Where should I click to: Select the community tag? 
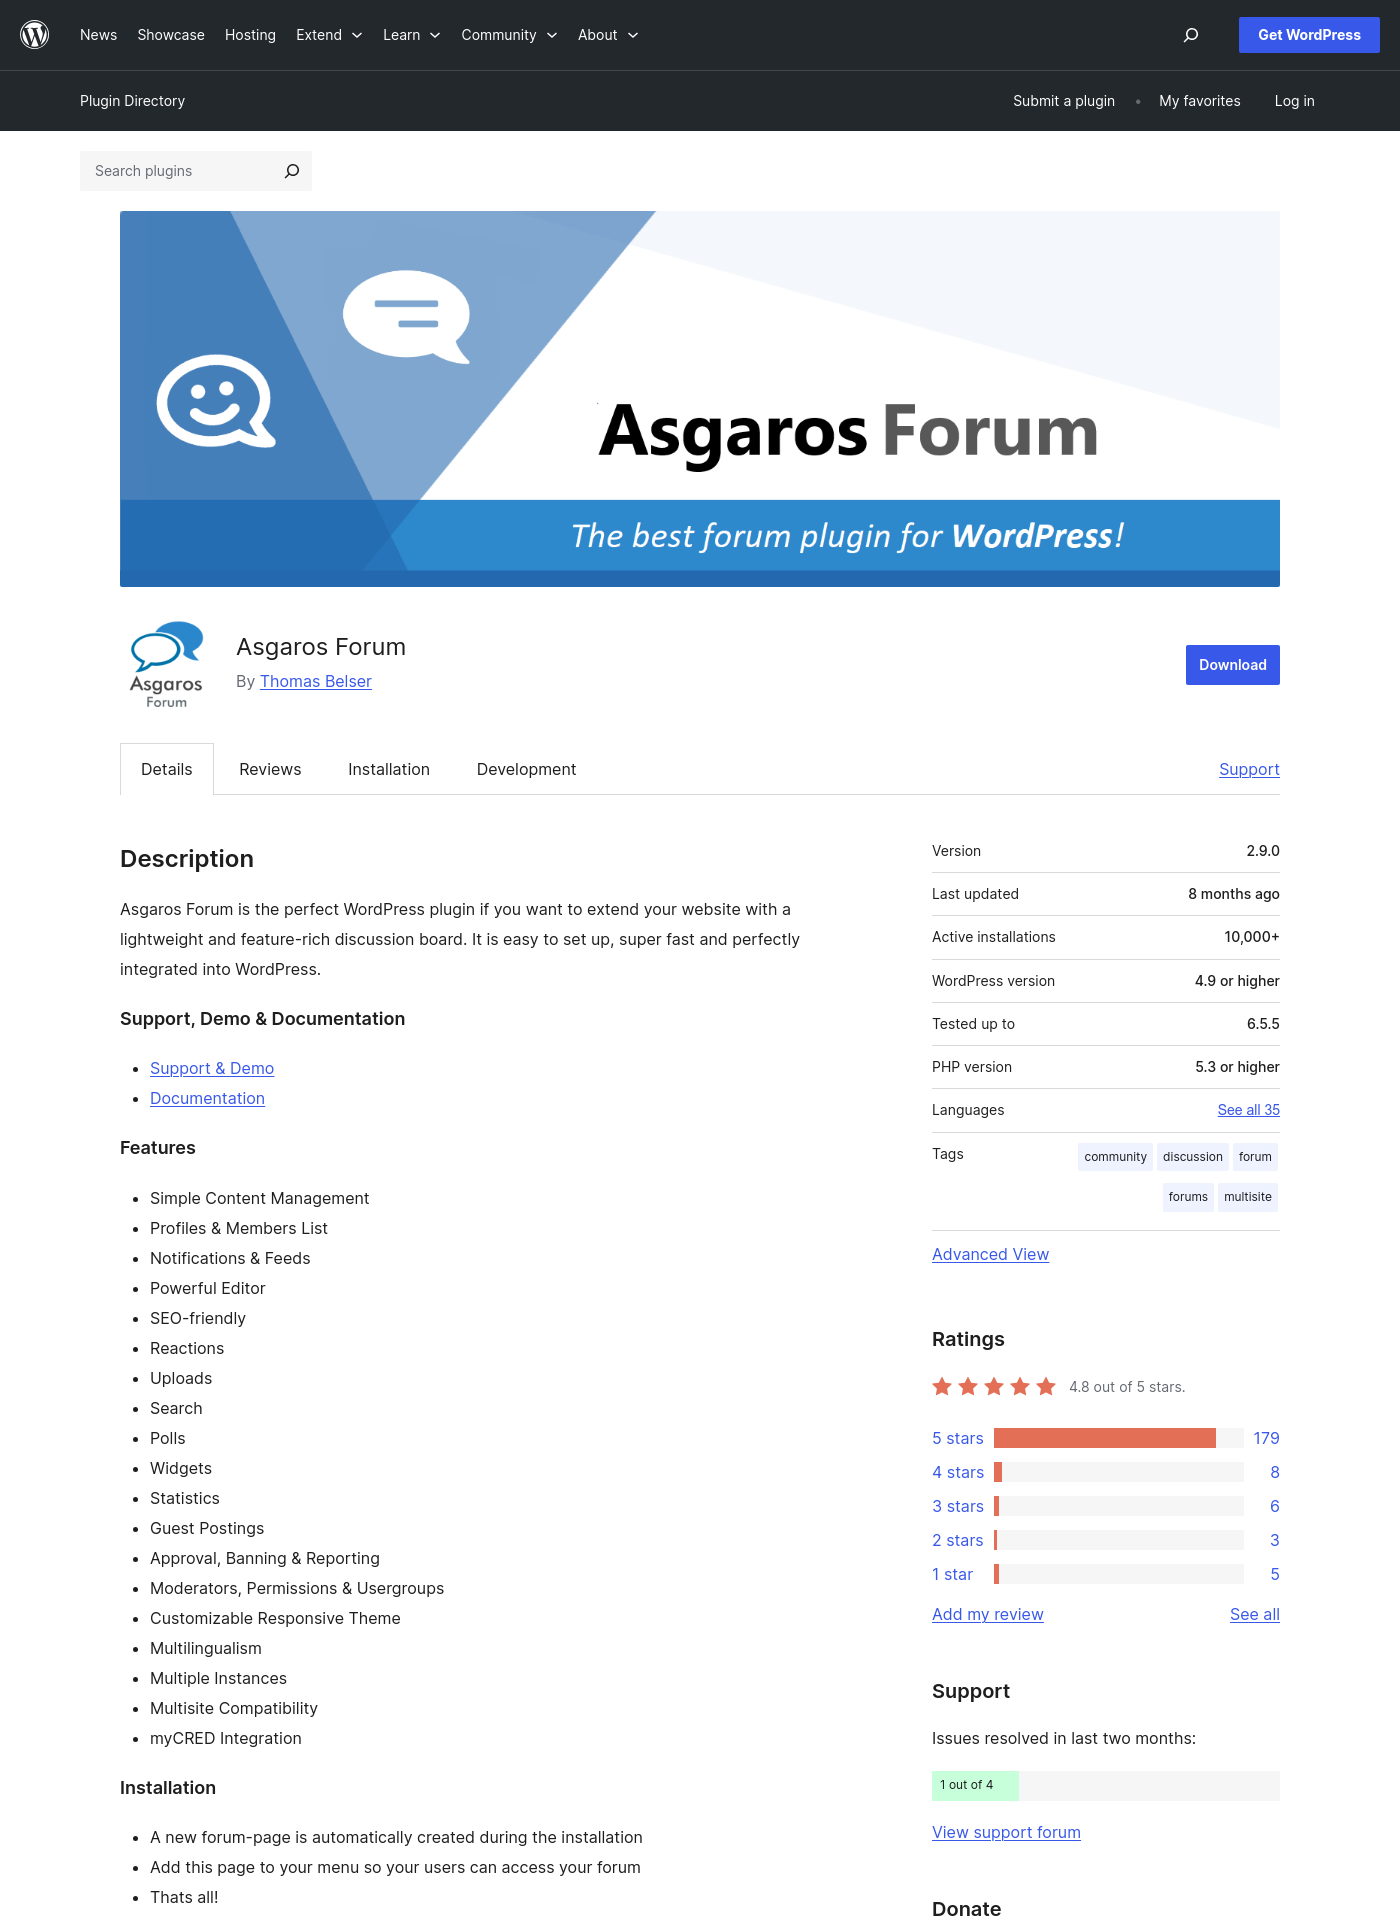1115,1157
